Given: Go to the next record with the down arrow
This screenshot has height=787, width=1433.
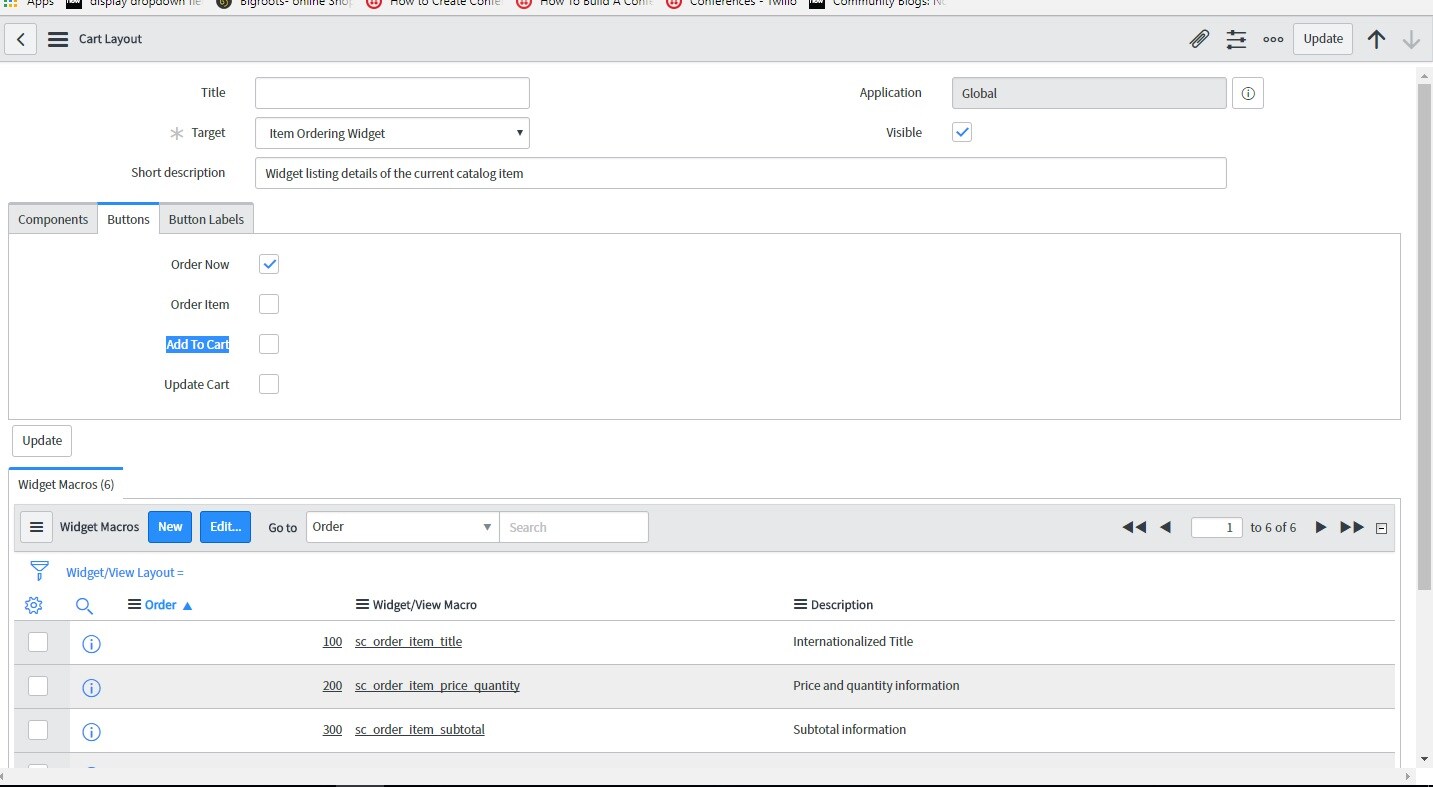Looking at the screenshot, I should click(x=1411, y=39).
